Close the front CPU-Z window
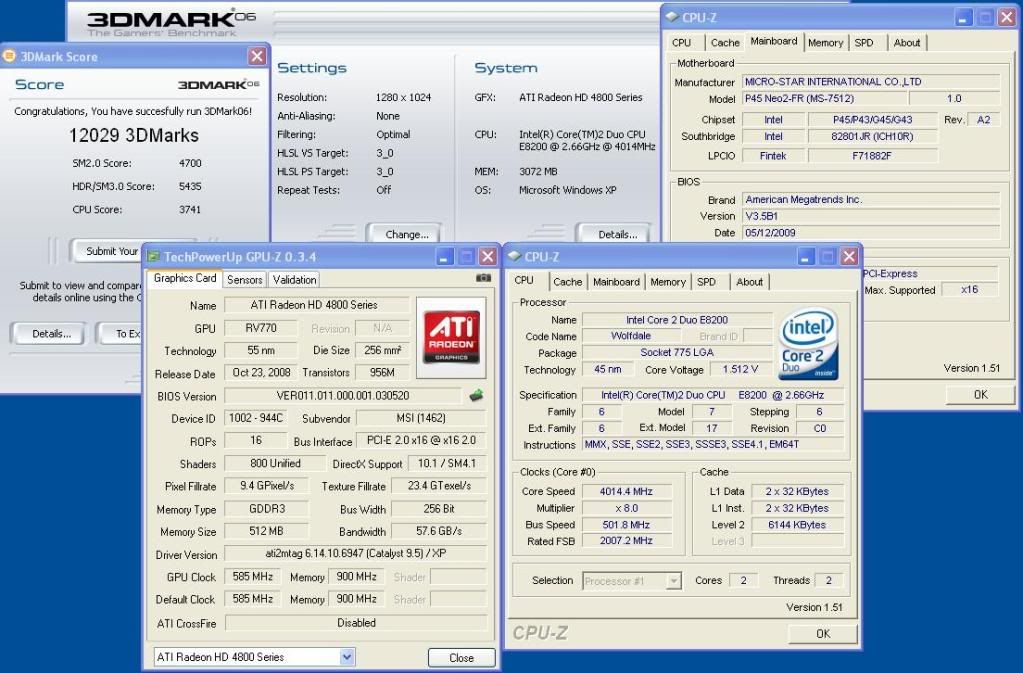 [x=849, y=256]
